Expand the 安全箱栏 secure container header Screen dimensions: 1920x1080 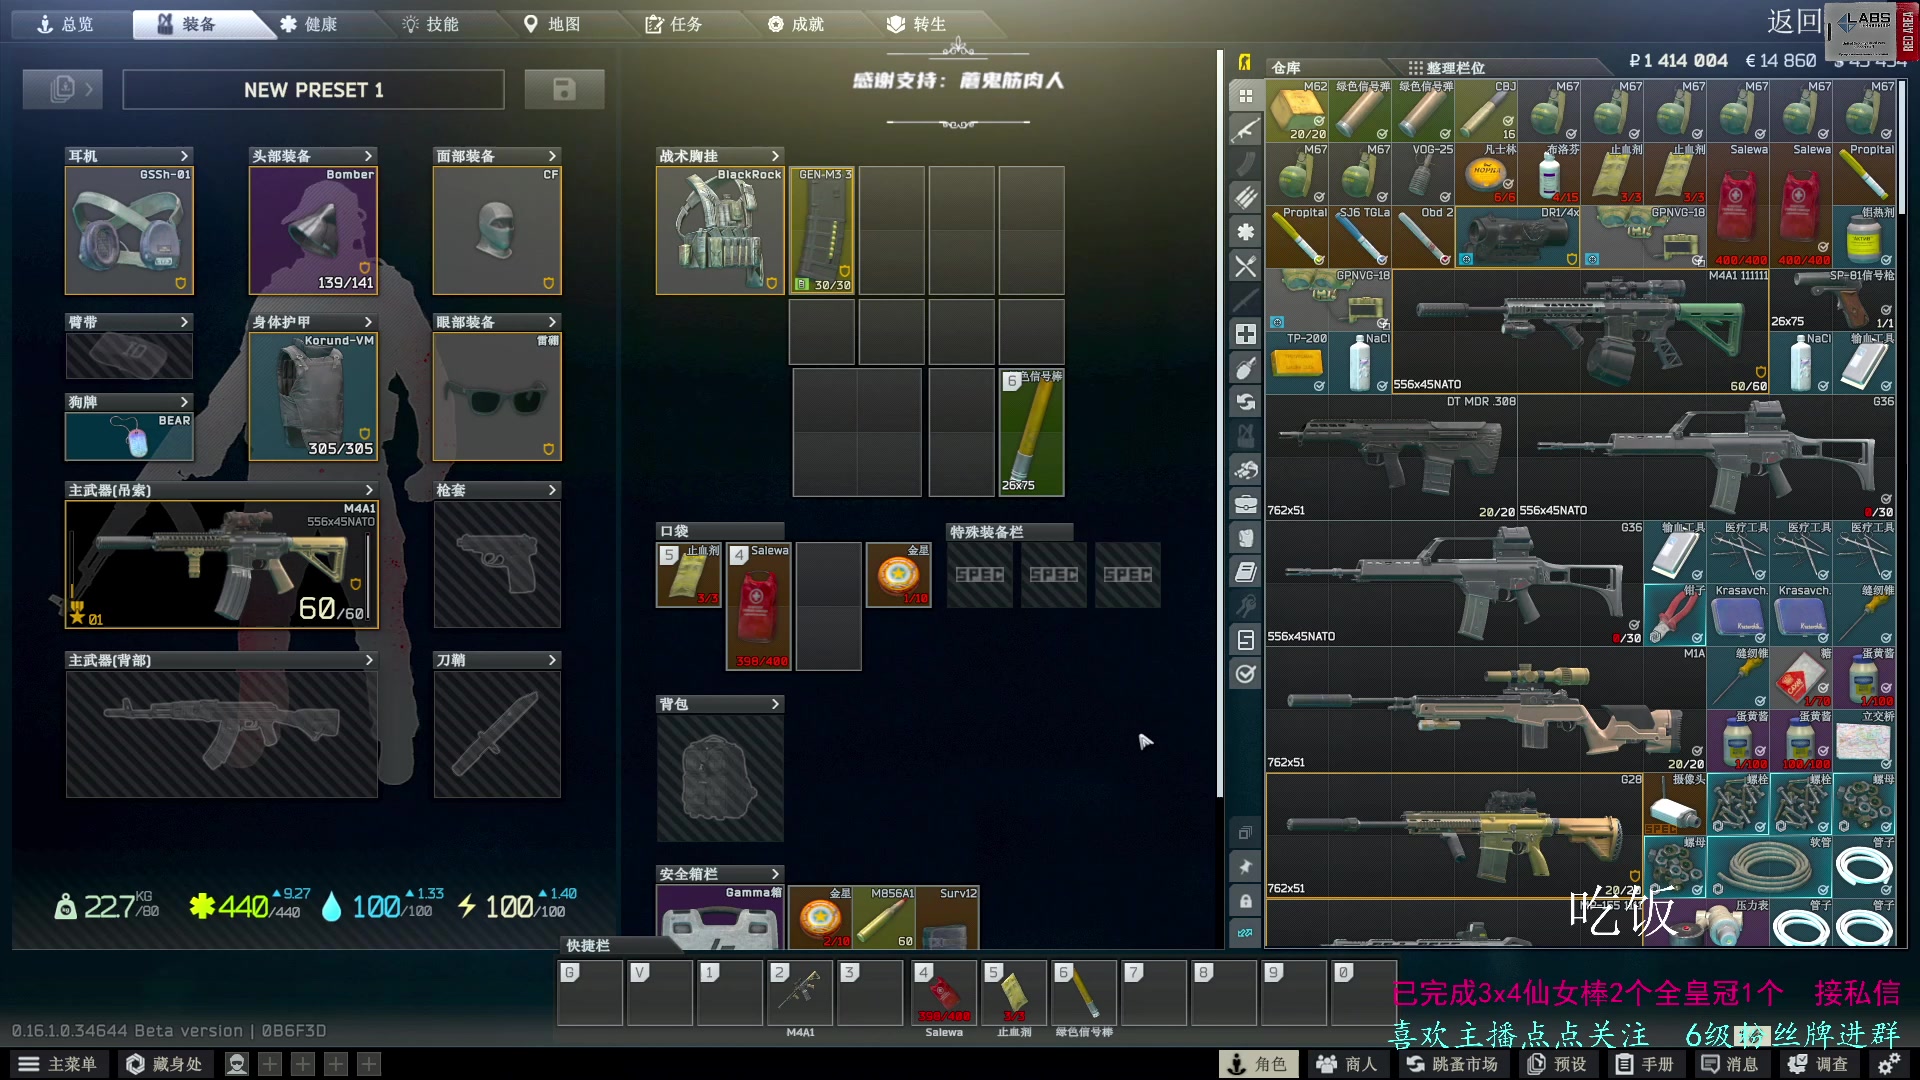coord(720,874)
